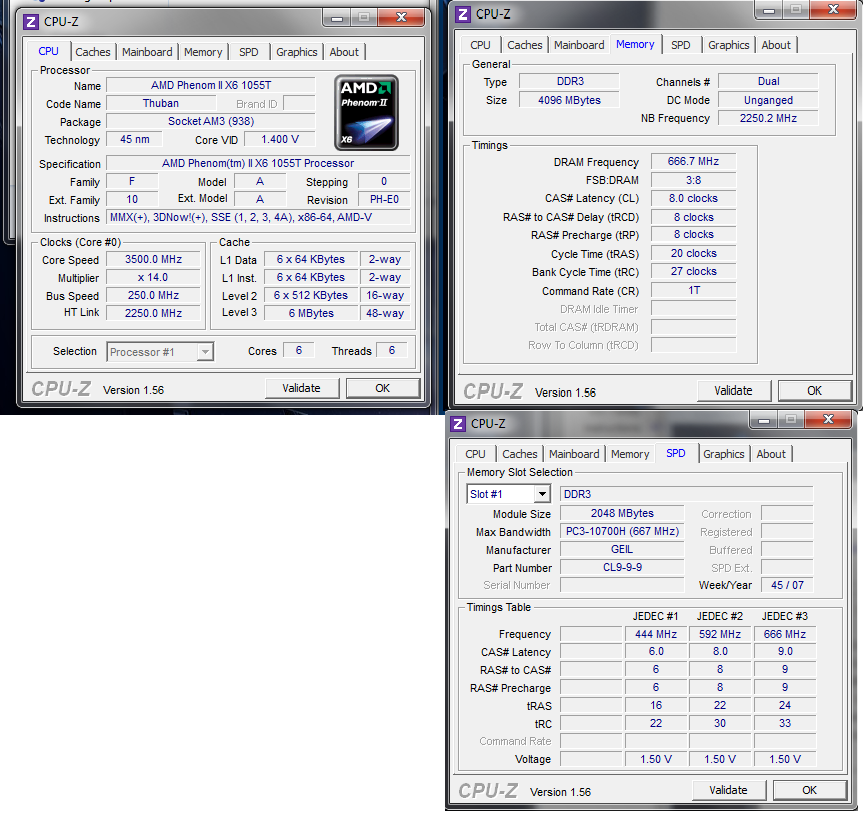Click the memory Size value 4096 MBytes
864x815 pixels.
[569, 100]
